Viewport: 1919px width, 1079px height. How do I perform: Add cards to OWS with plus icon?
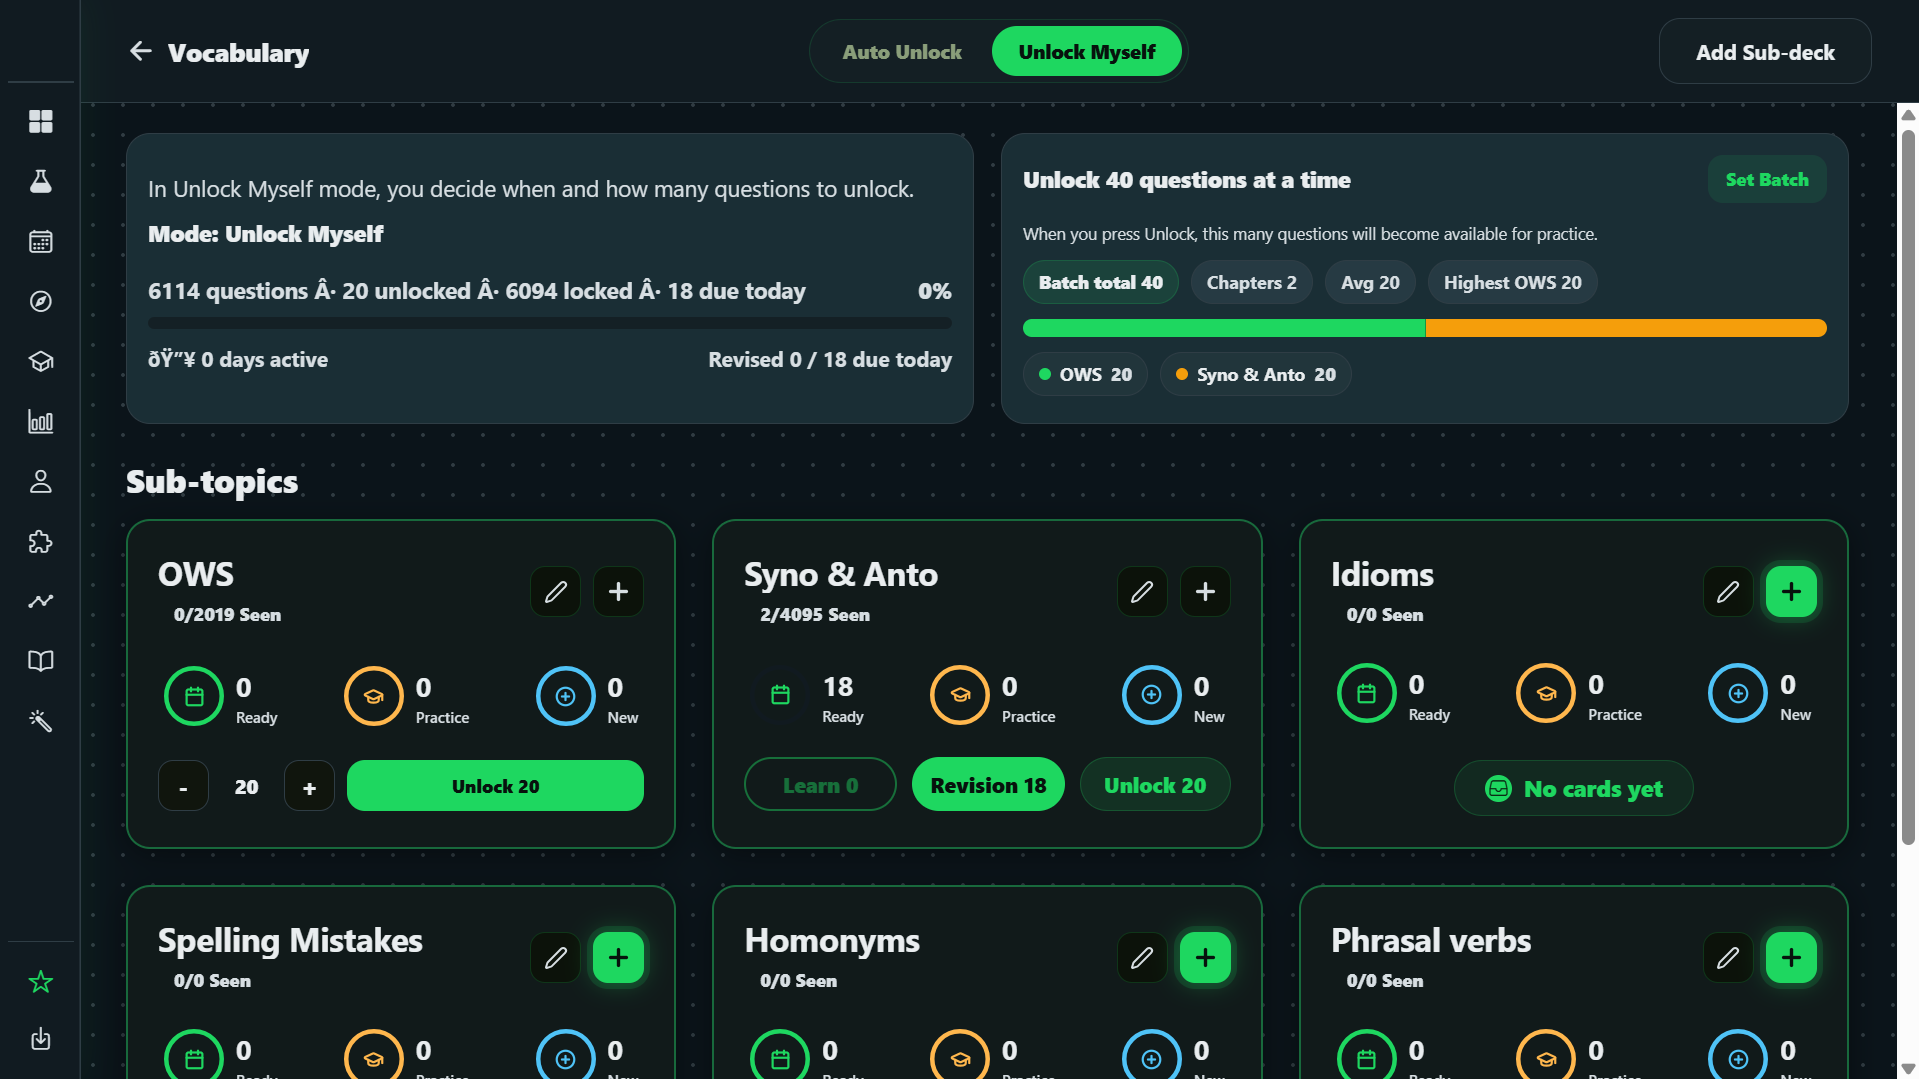[x=619, y=591]
